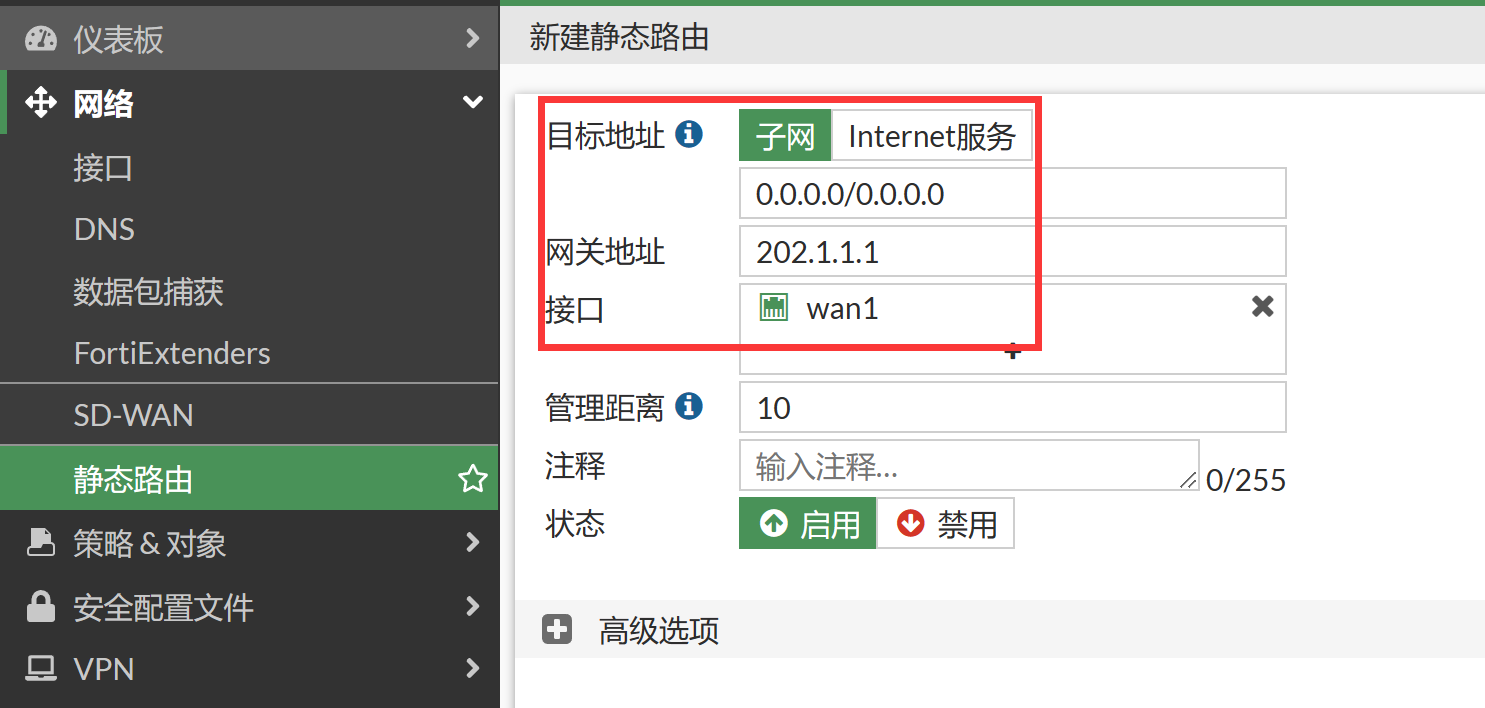Click the 注释 comment text box

click(x=968, y=466)
